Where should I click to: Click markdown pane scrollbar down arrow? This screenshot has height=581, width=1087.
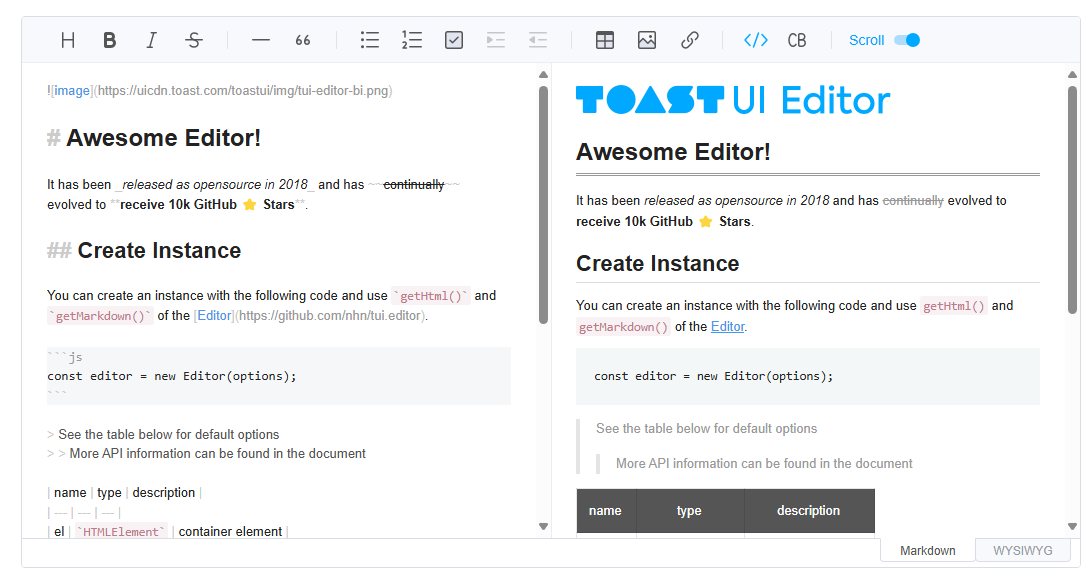[x=544, y=526]
